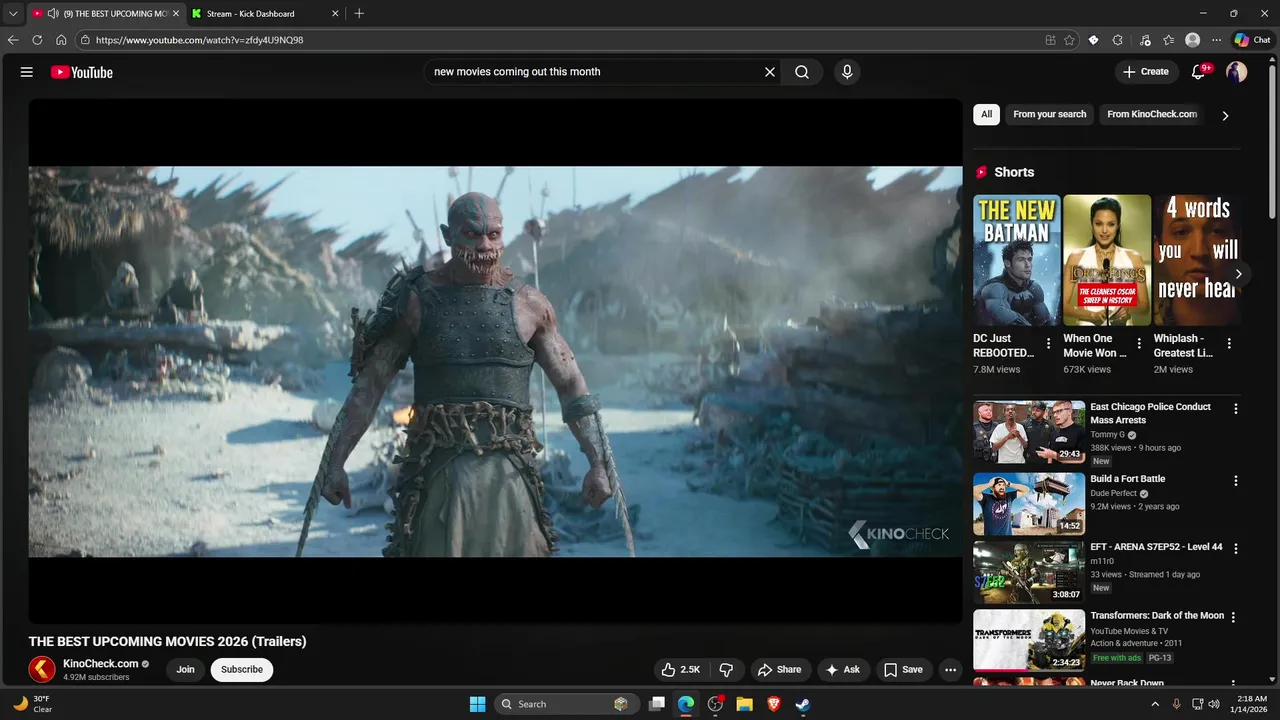Click the Create button
The image size is (1280, 720).
(x=1146, y=72)
